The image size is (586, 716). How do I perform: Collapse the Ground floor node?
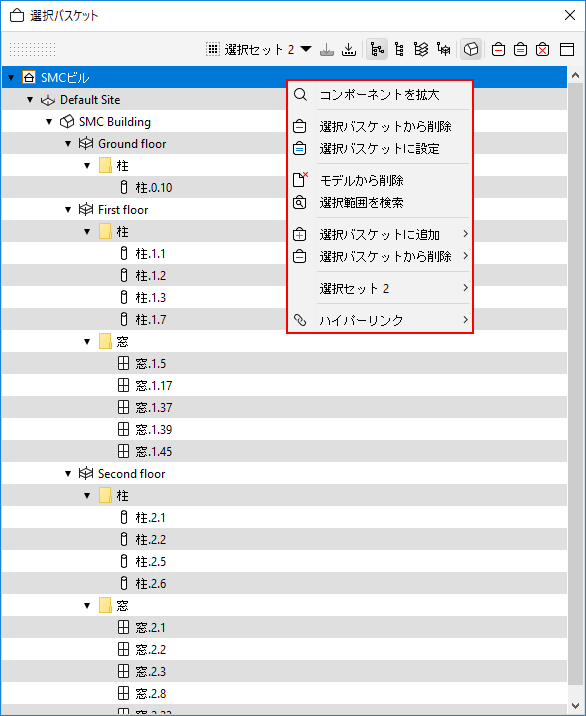(x=68, y=143)
